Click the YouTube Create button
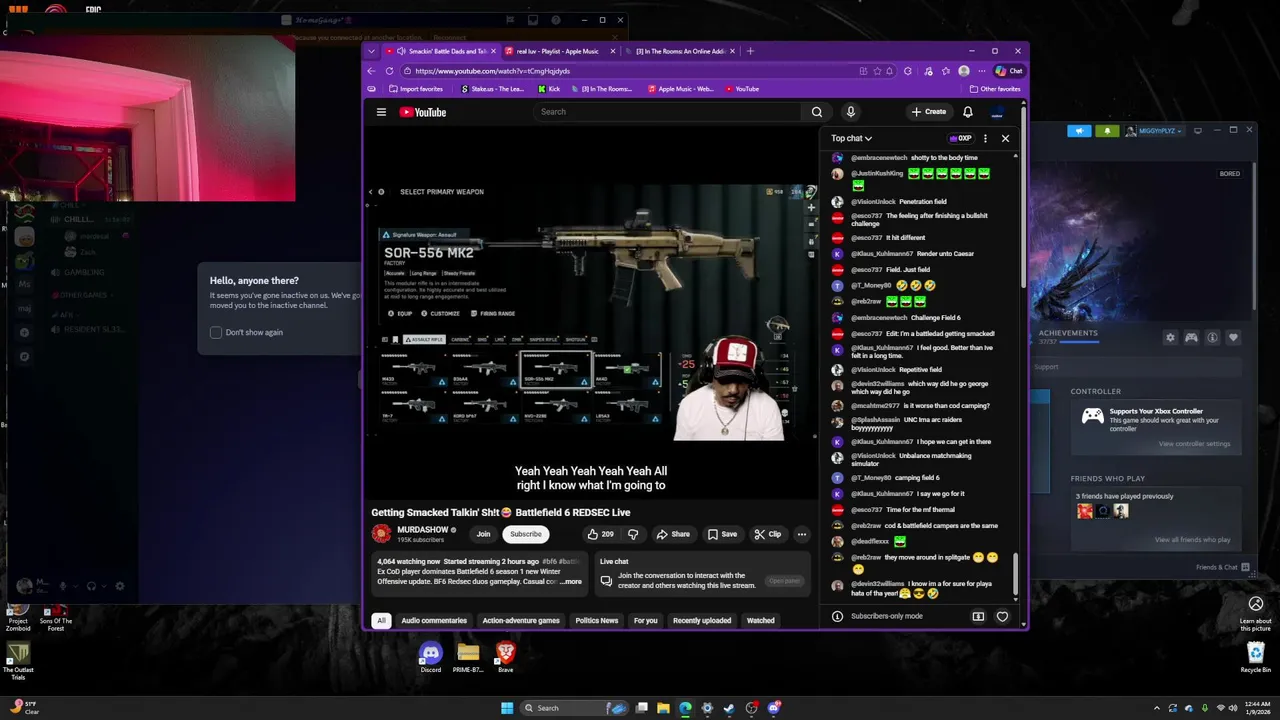Viewport: 1280px width, 720px height. coord(929,112)
